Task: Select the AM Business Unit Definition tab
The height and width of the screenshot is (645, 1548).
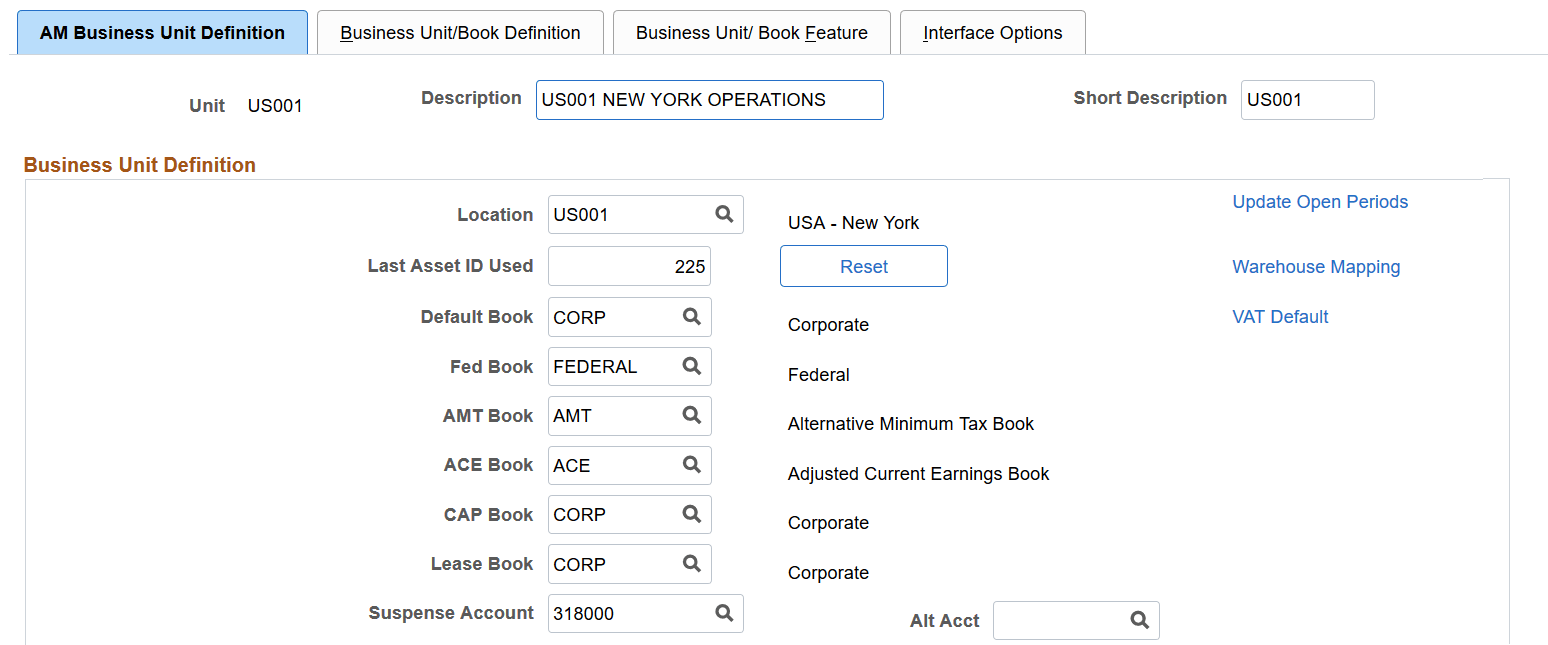Action: [x=161, y=32]
